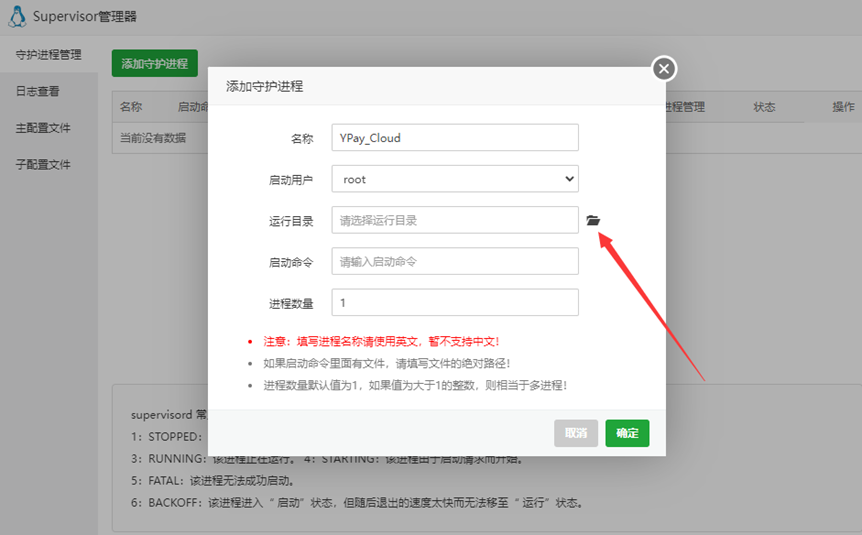Click the 运行目录 input field
This screenshot has height=535, width=862.
pyautogui.click(x=455, y=220)
